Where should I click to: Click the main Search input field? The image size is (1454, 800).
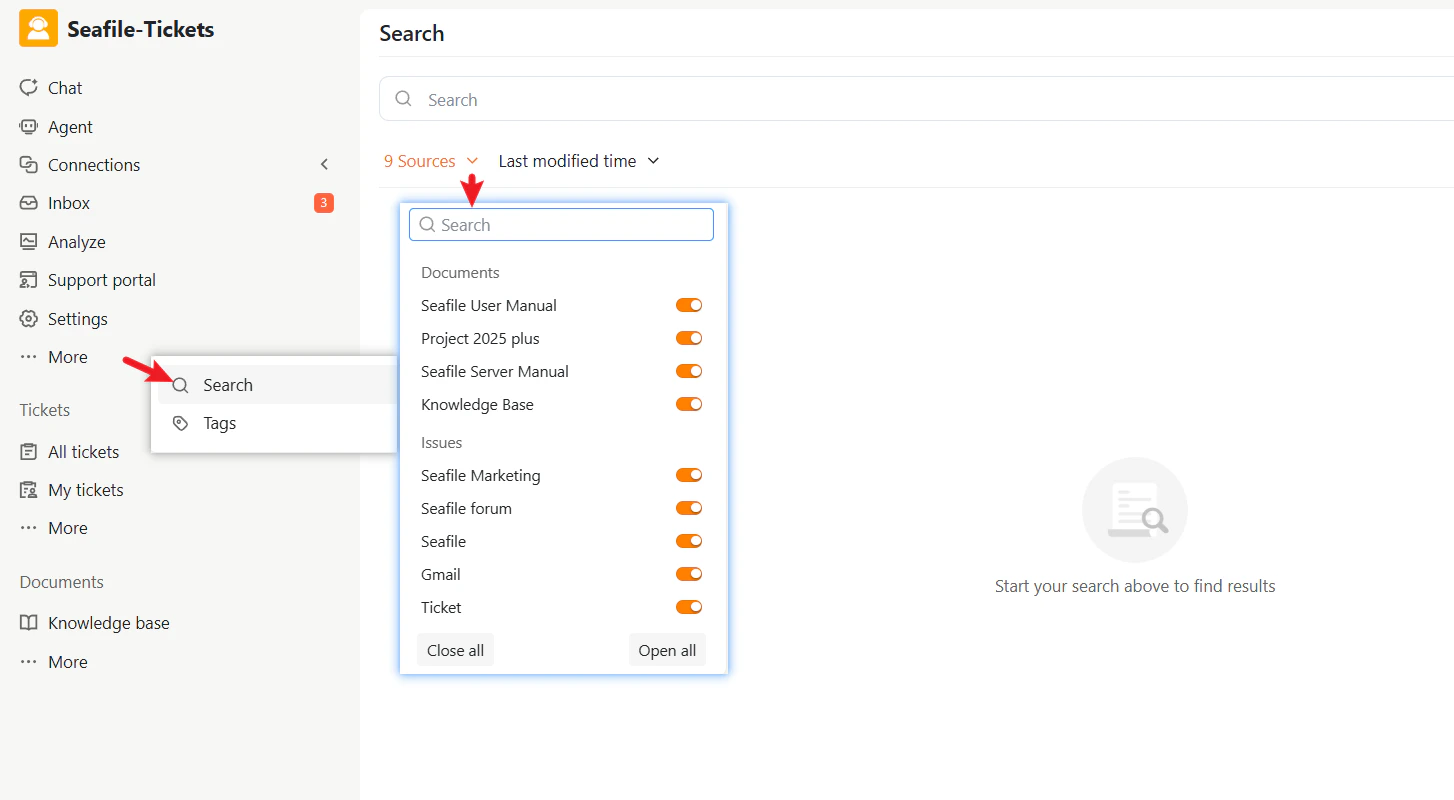point(916,99)
